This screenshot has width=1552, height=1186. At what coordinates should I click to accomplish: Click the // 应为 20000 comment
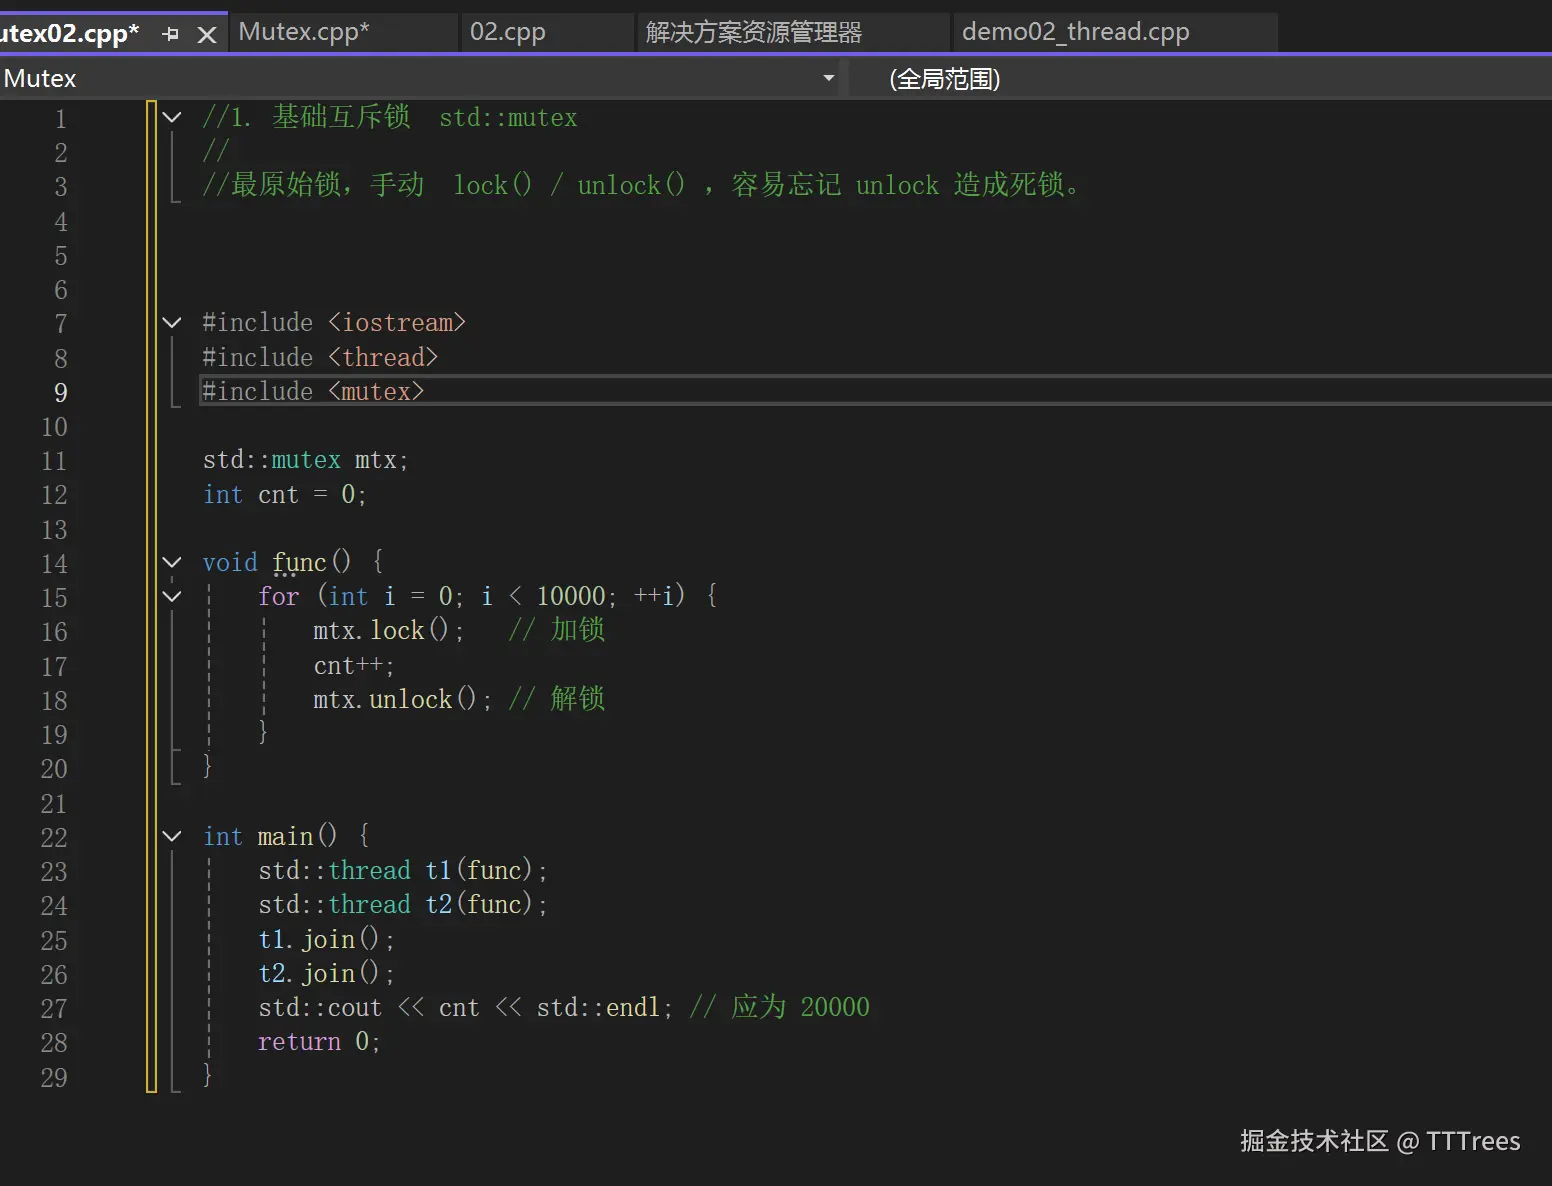780,1007
